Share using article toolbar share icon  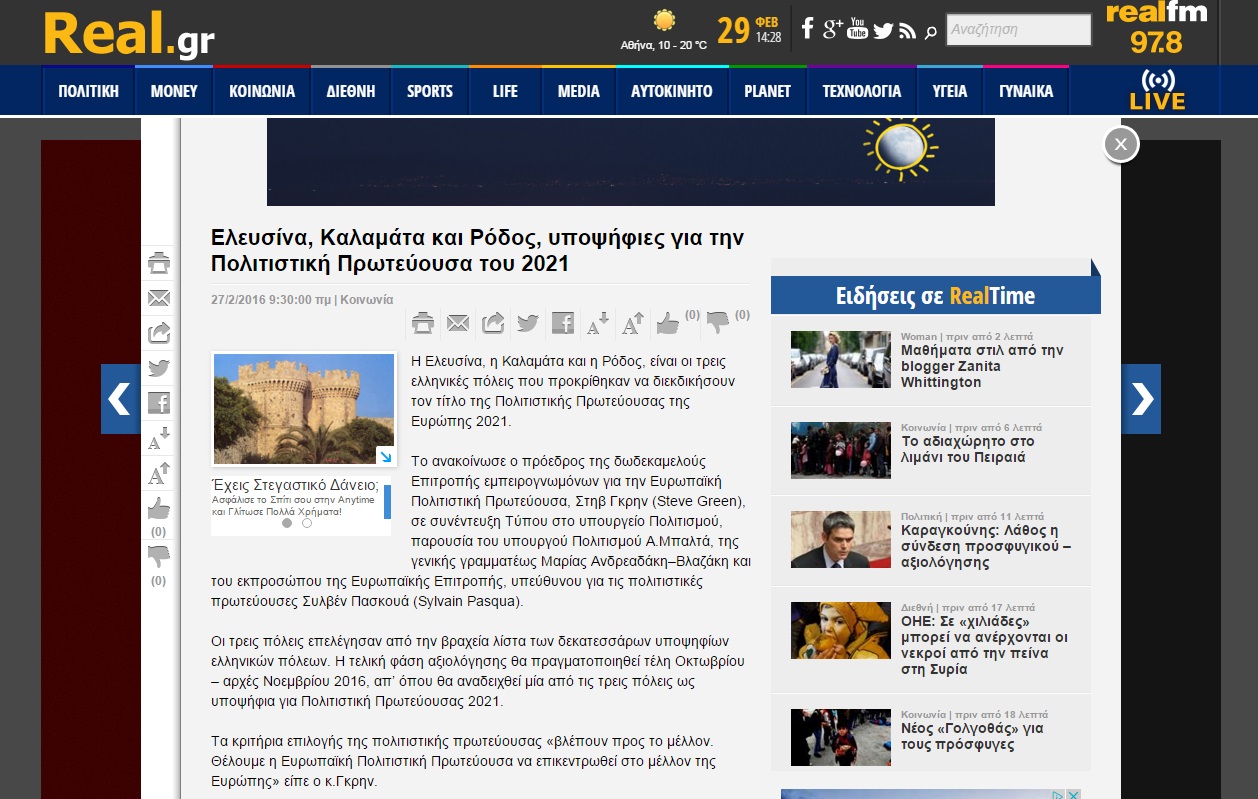[493, 323]
